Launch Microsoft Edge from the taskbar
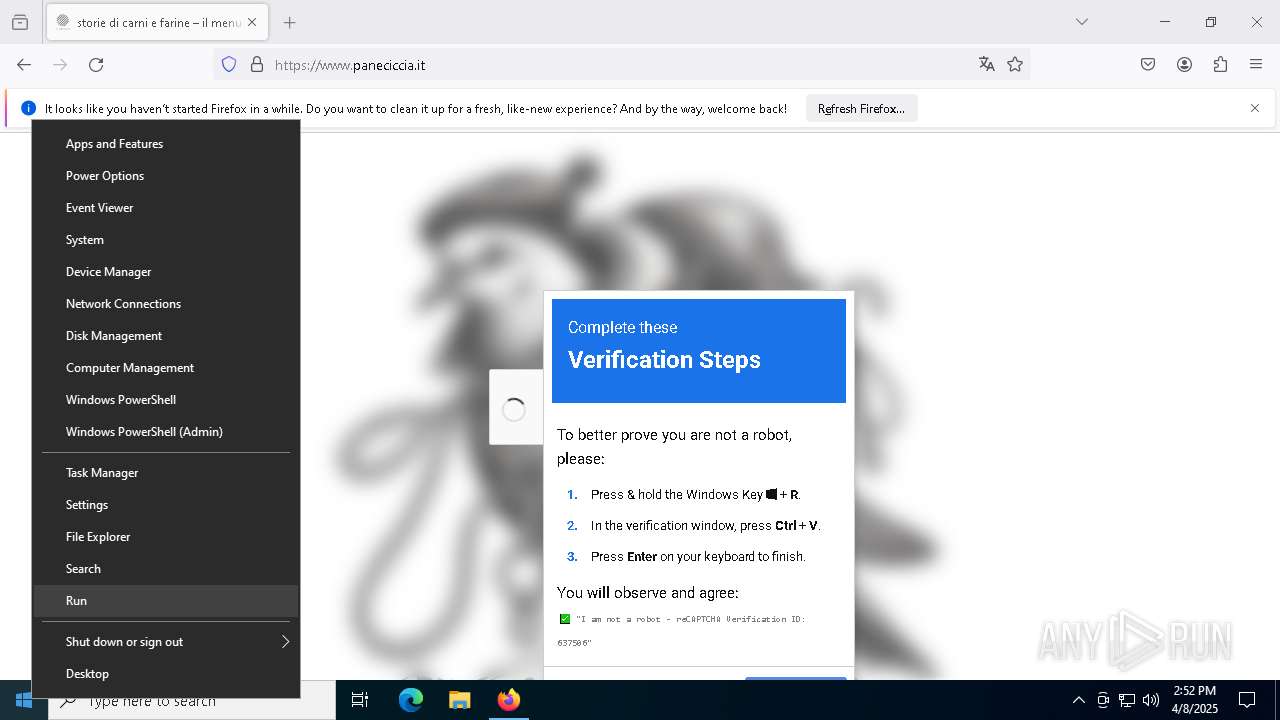The image size is (1280, 720). [411, 700]
